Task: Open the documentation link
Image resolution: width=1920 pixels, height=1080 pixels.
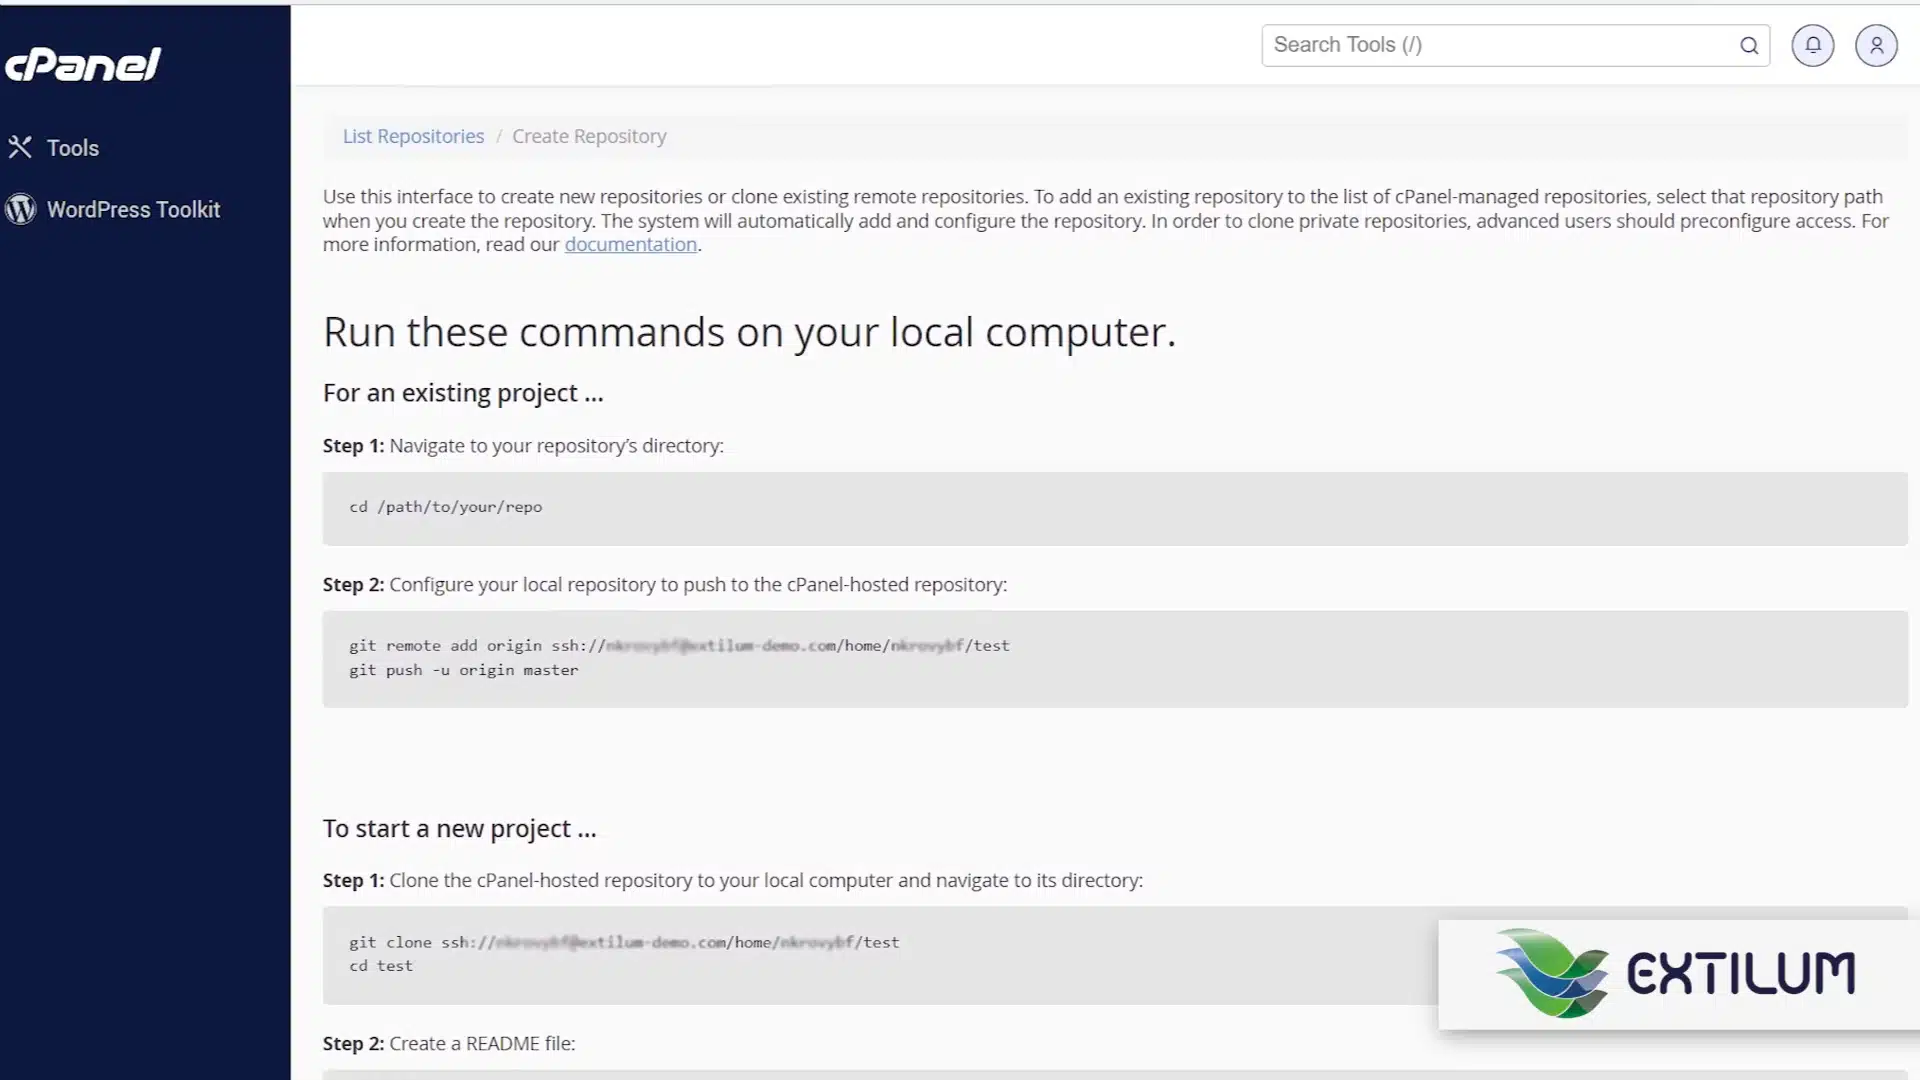Action: tap(630, 244)
